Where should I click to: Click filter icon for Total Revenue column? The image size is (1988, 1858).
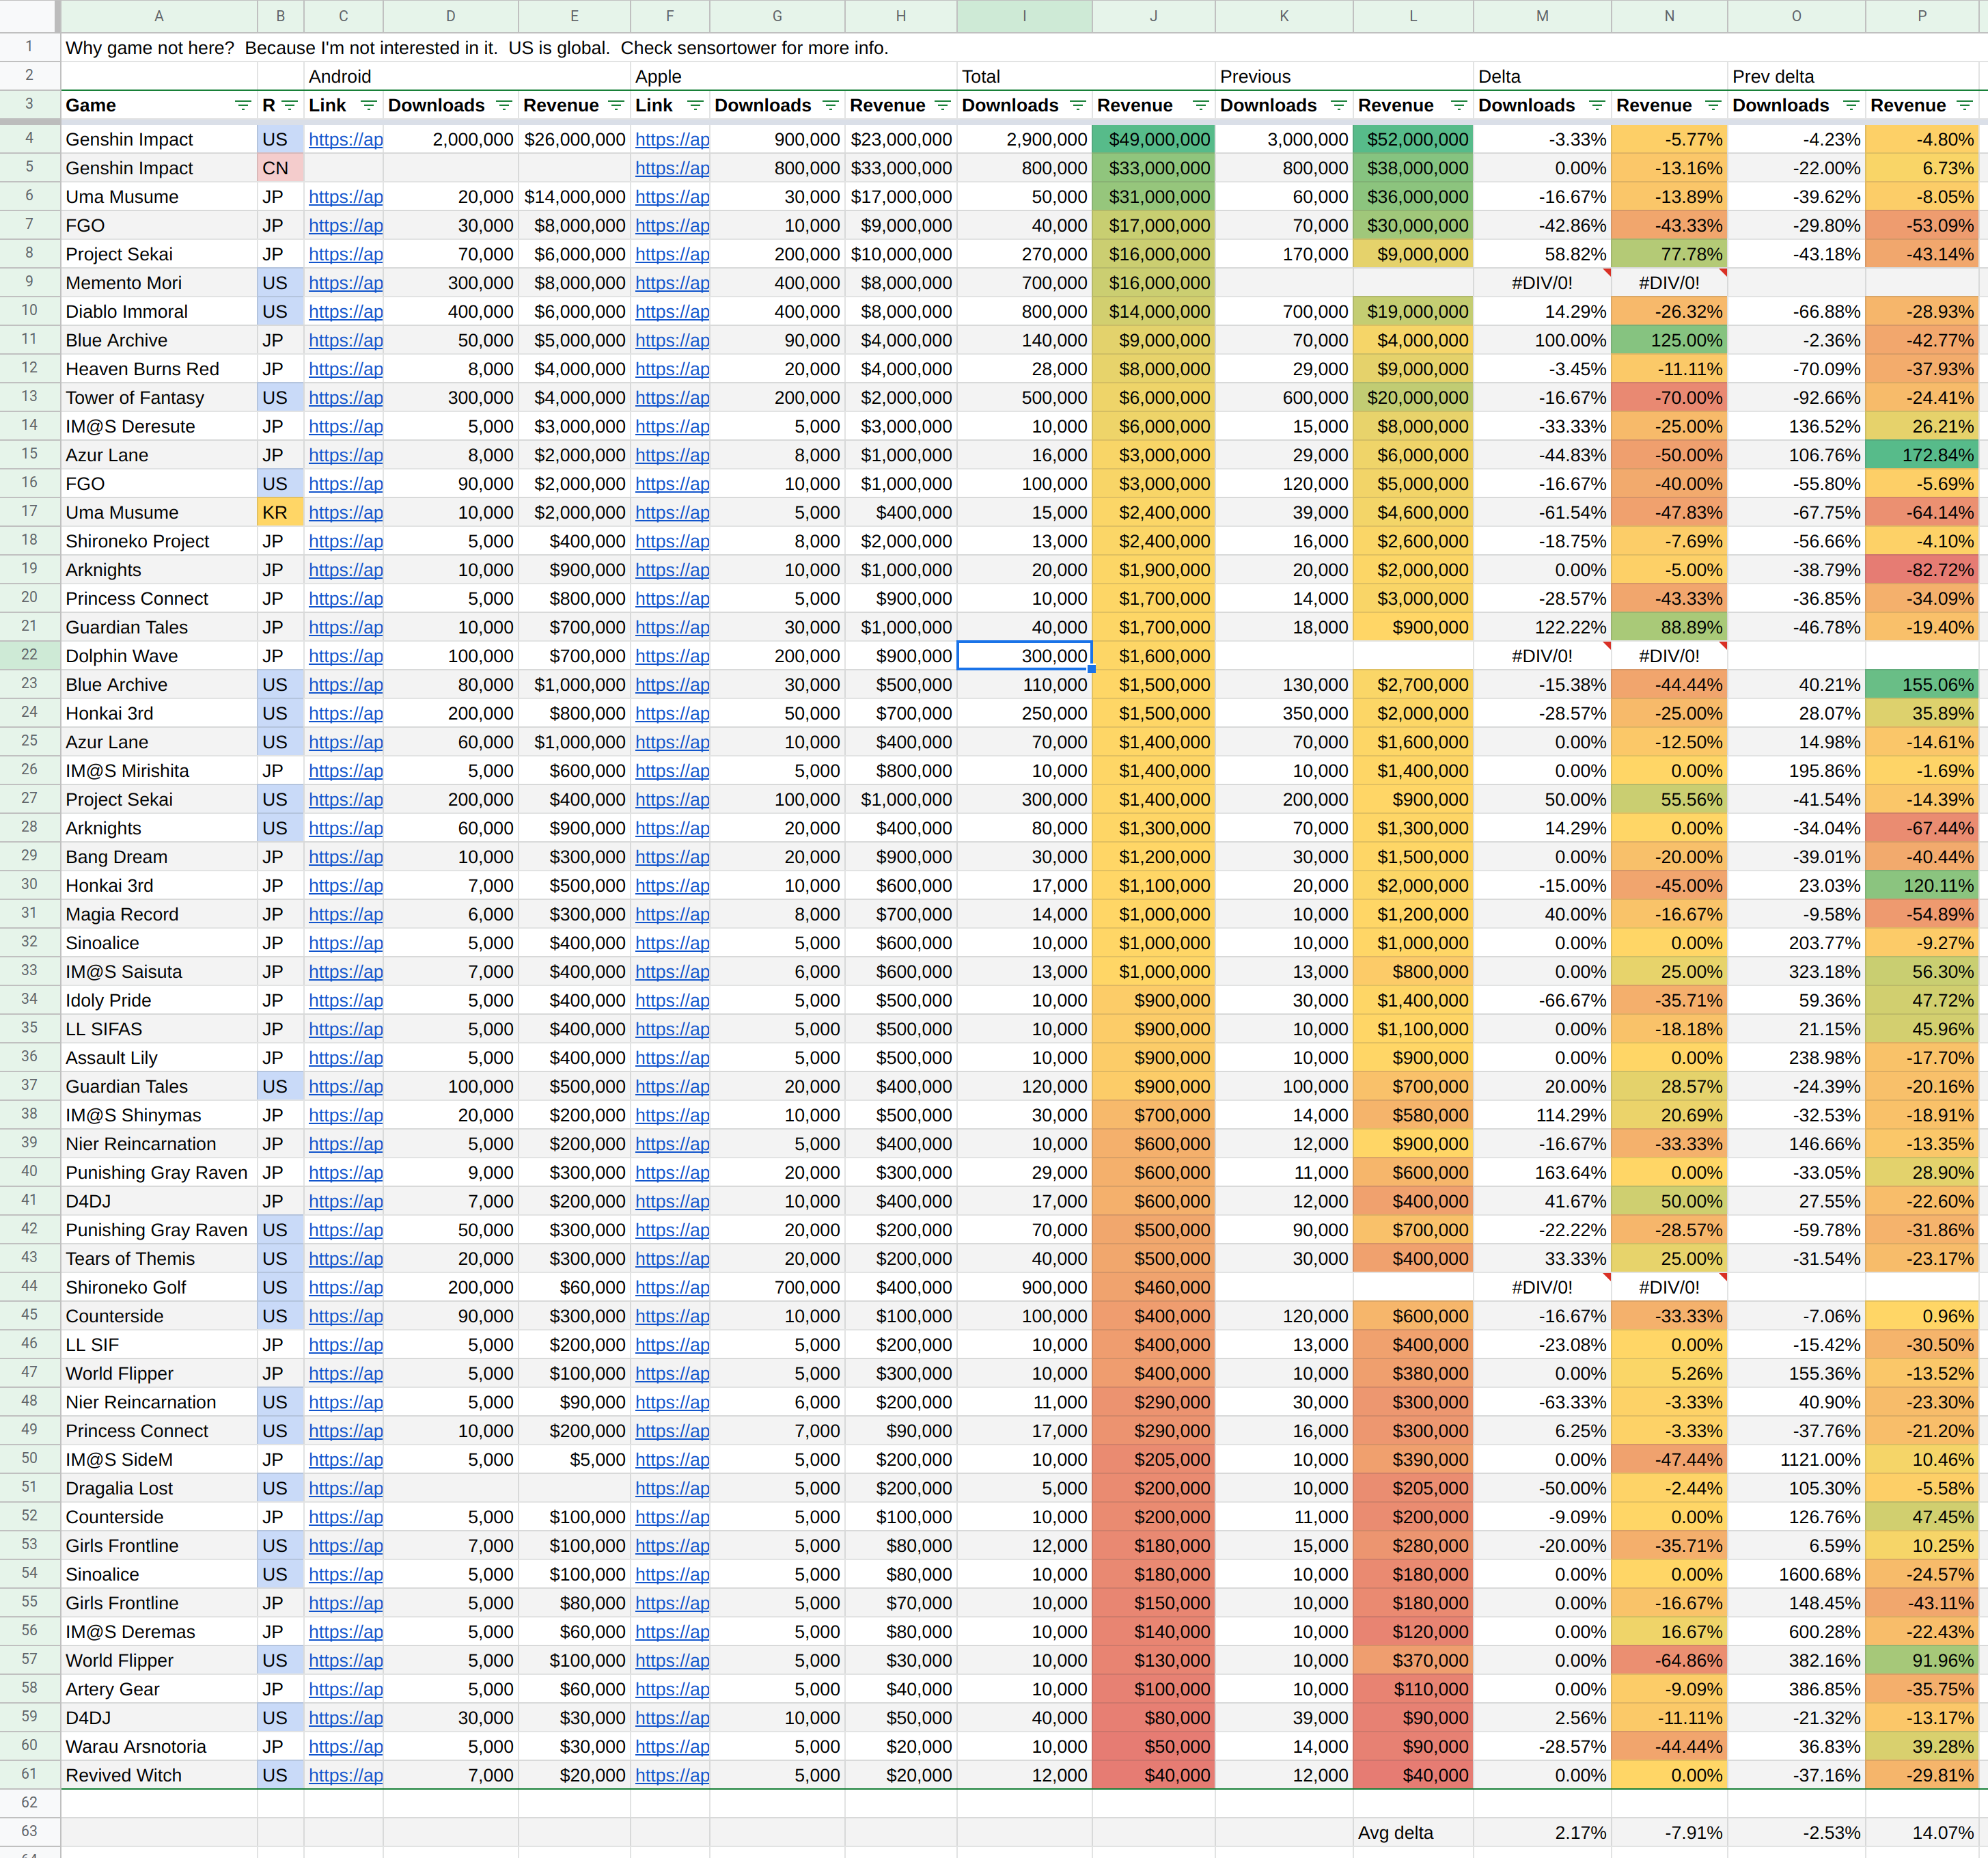(1200, 106)
